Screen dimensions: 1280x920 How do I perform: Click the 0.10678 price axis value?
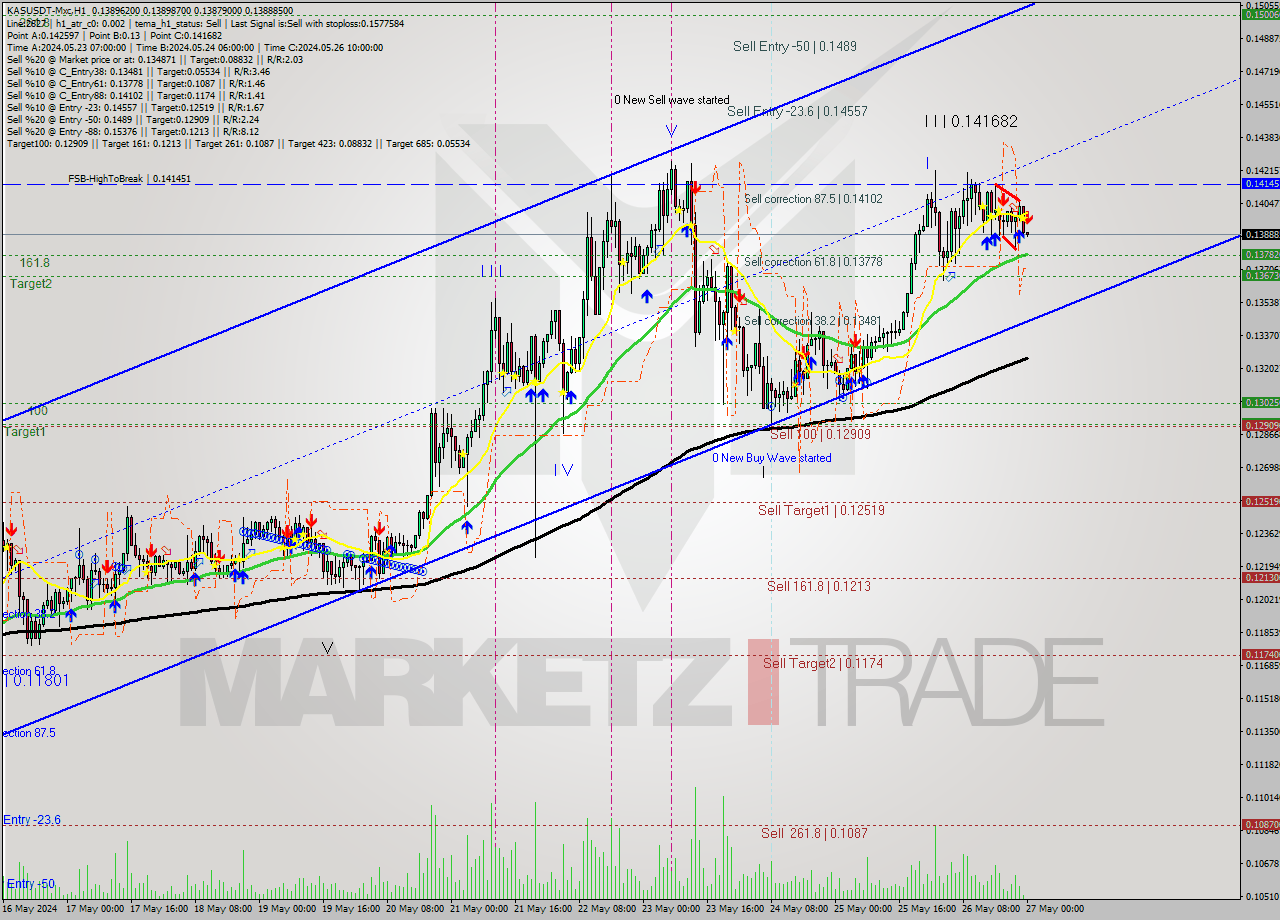[x=1262, y=863]
